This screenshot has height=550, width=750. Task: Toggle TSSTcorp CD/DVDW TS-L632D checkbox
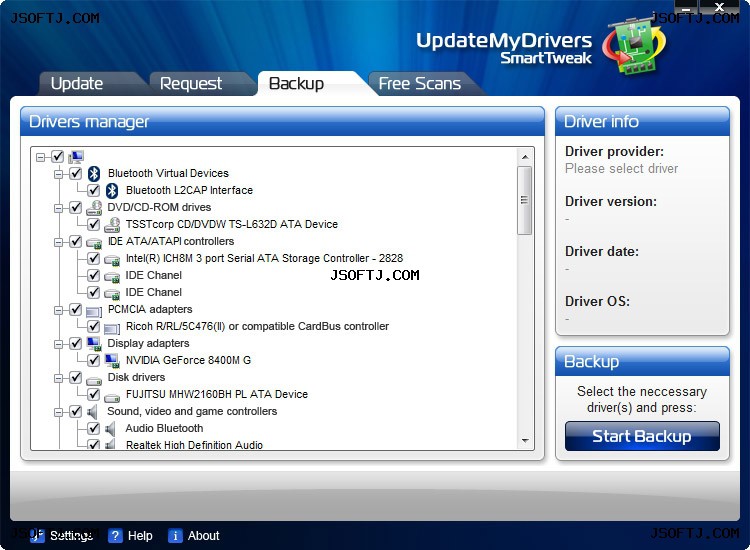(94, 224)
